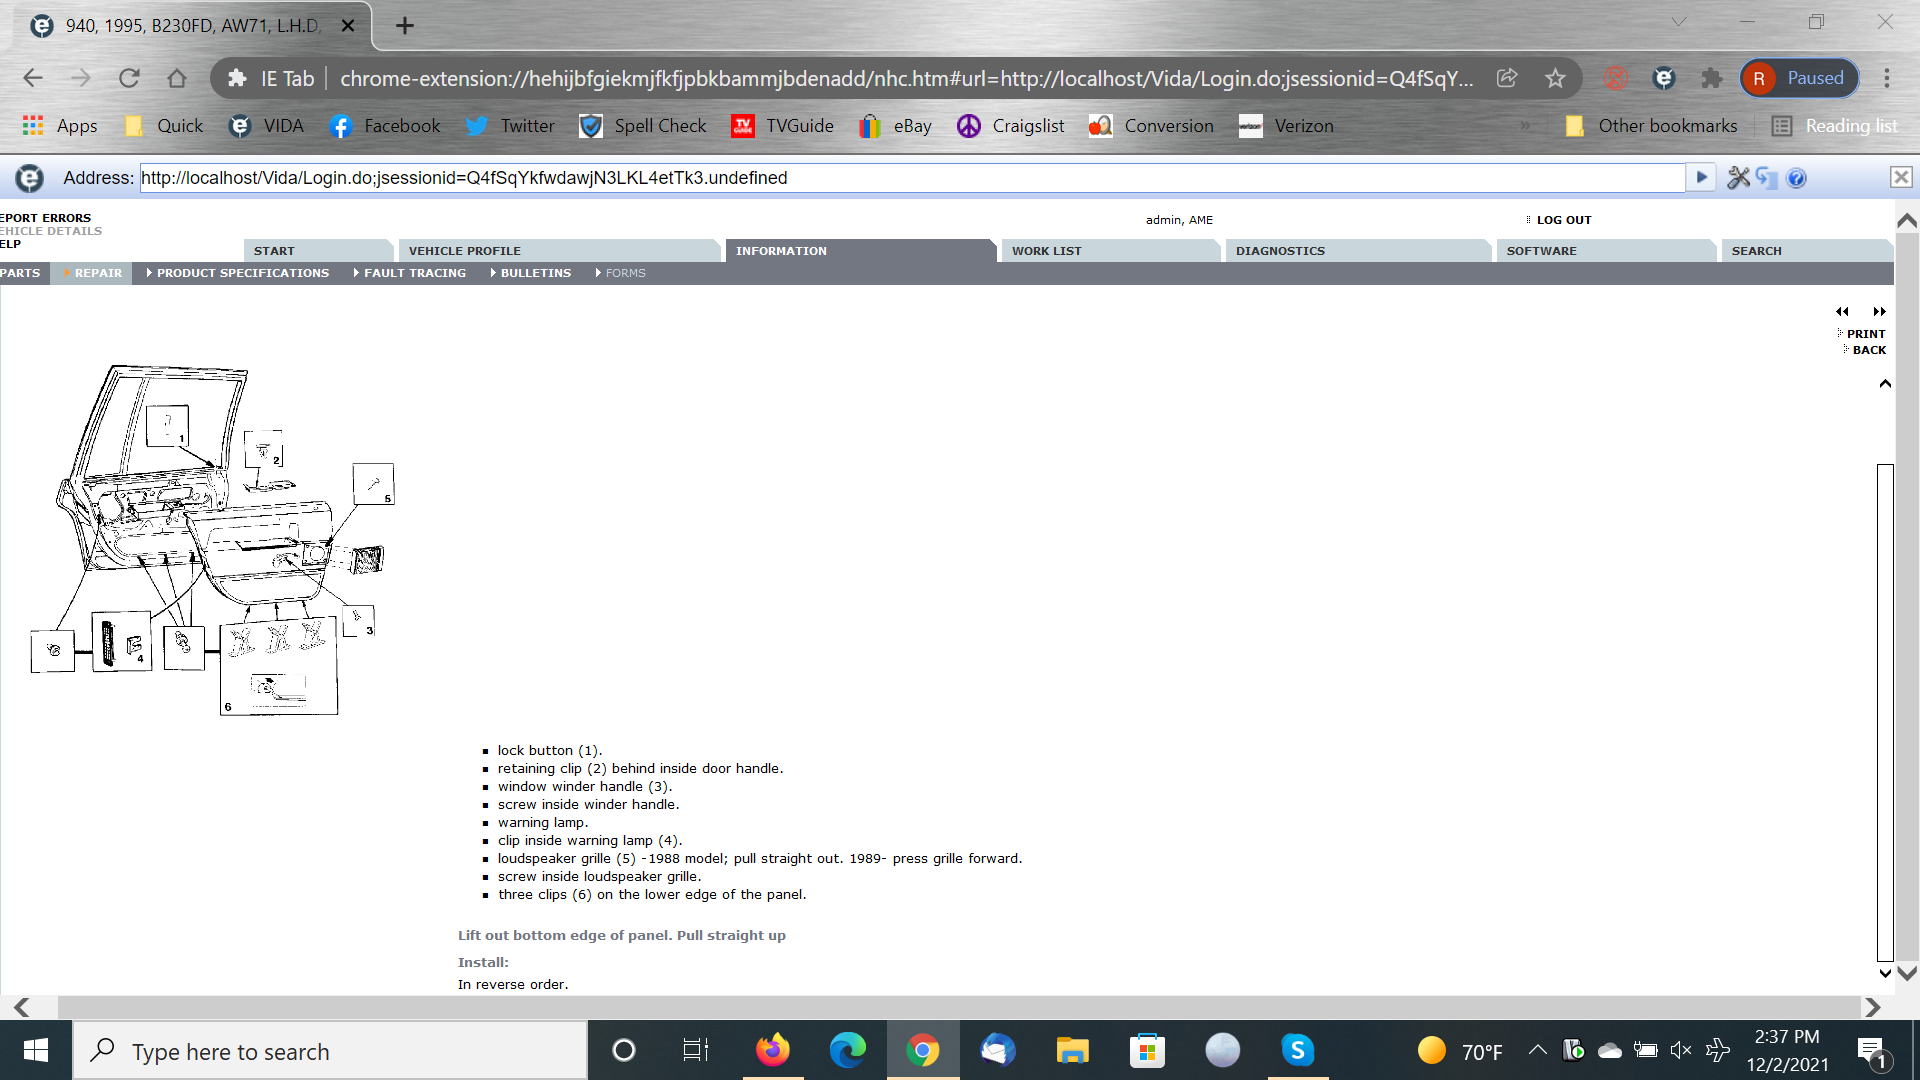Click the IE Tab extension toolbar icon
Image resolution: width=1920 pixels, height=1080 pixels.
click(x=1664, y=78)
